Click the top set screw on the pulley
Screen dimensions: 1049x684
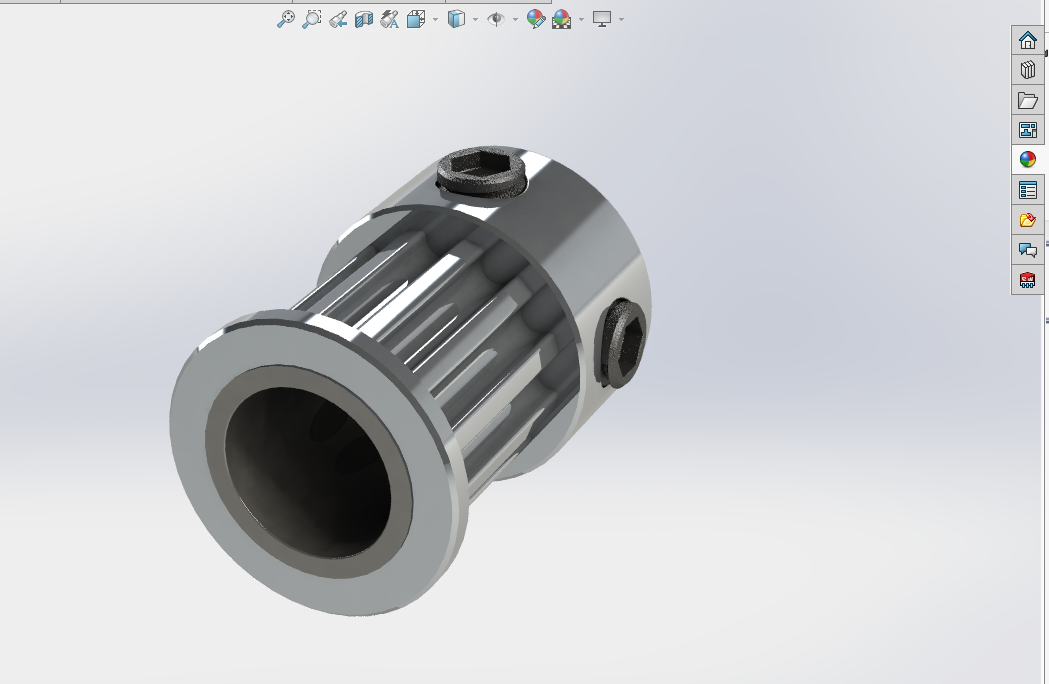point(481,171)
